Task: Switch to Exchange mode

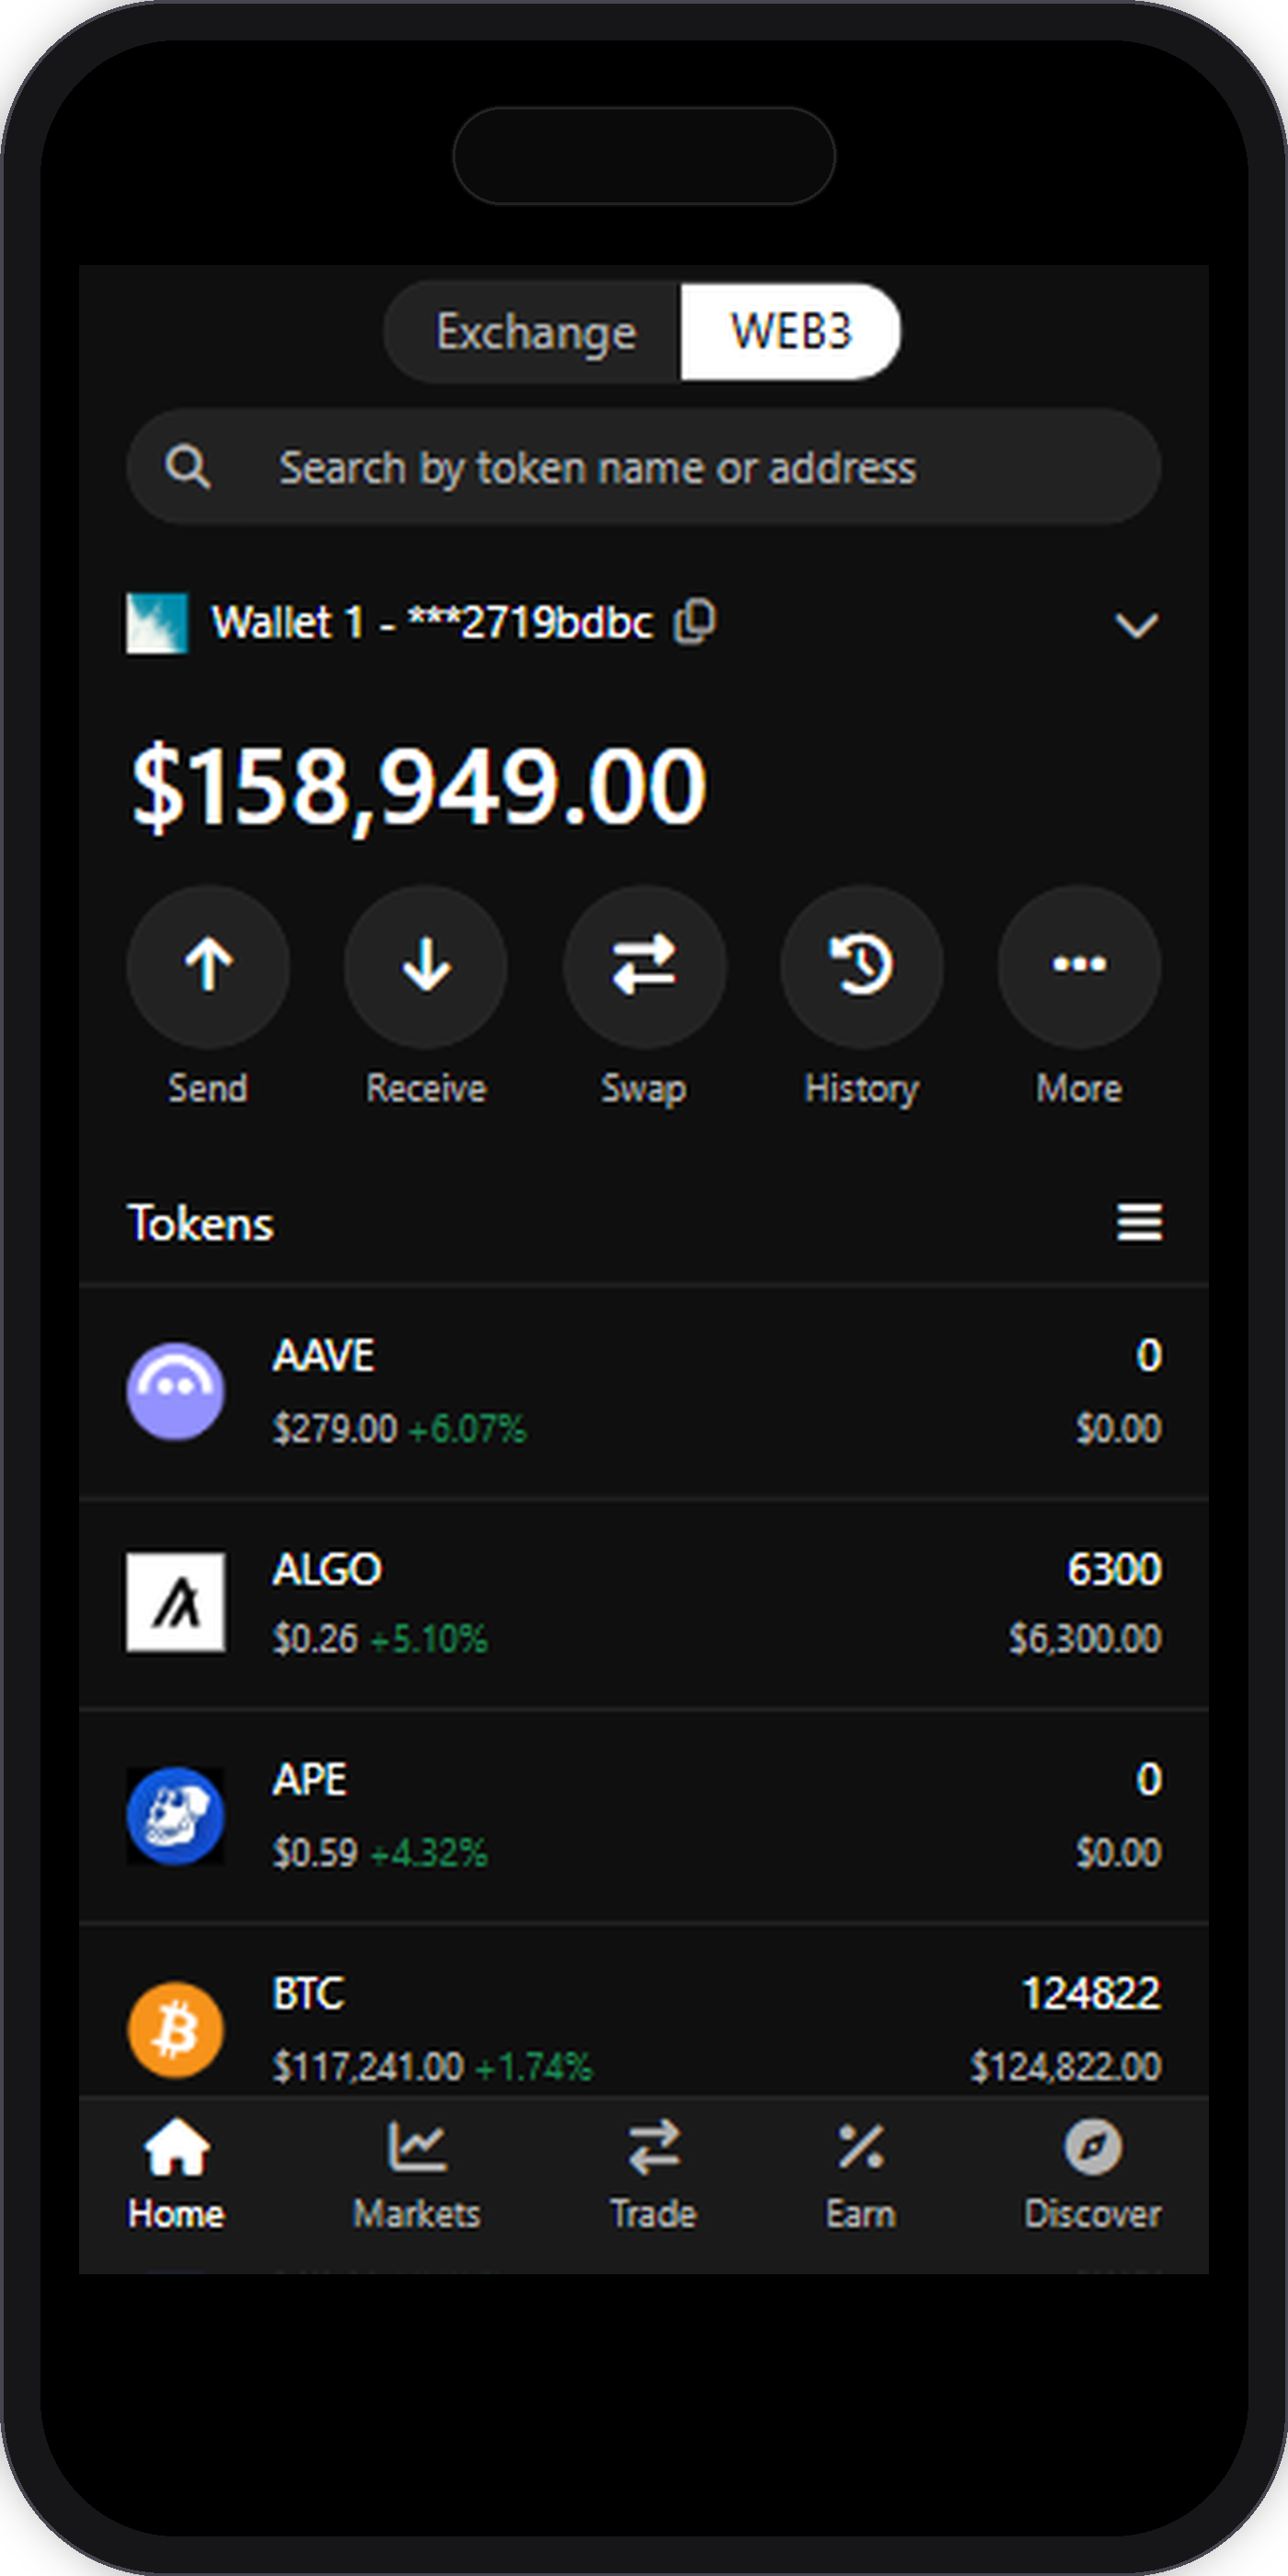Action: pyautogui.click(x=535, y=332)
